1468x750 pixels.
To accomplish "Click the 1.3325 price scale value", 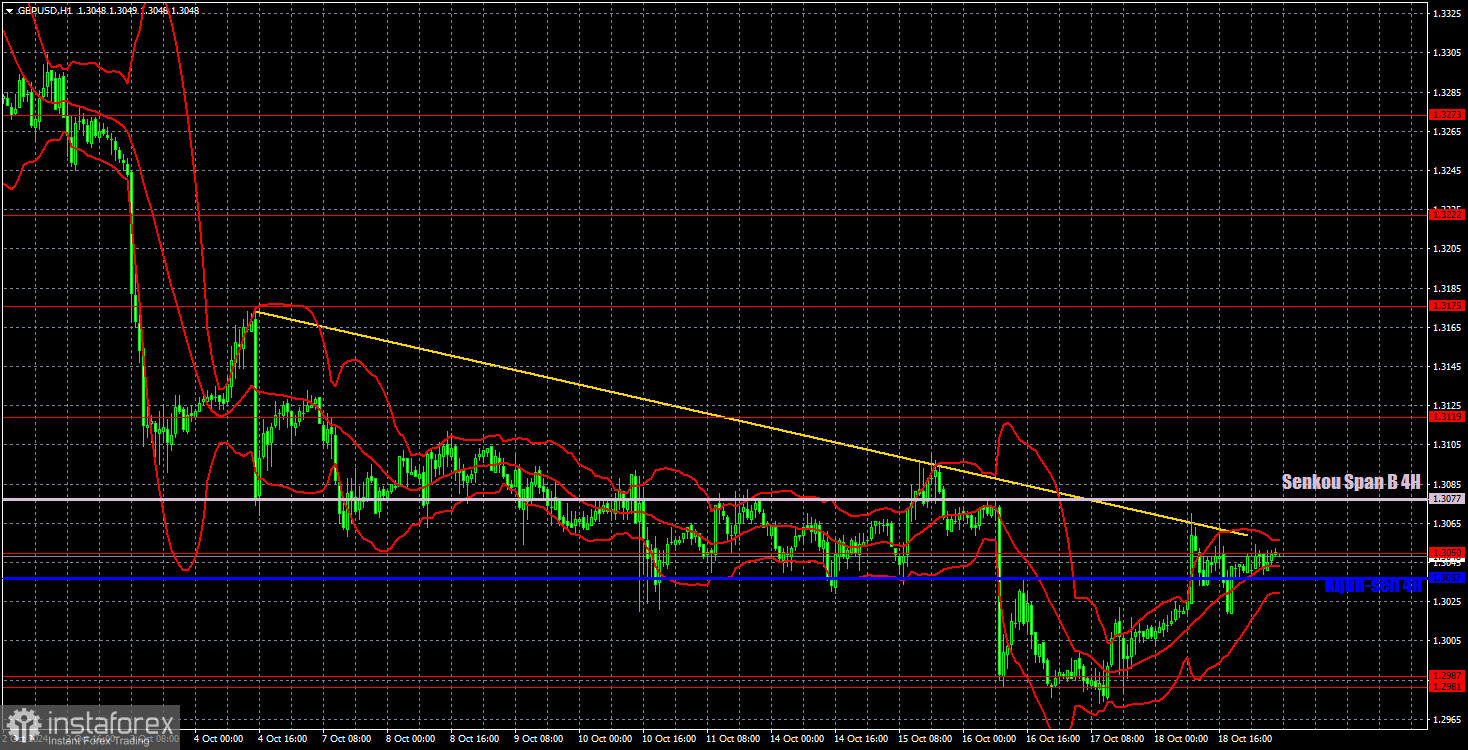I will (1448, 14).
